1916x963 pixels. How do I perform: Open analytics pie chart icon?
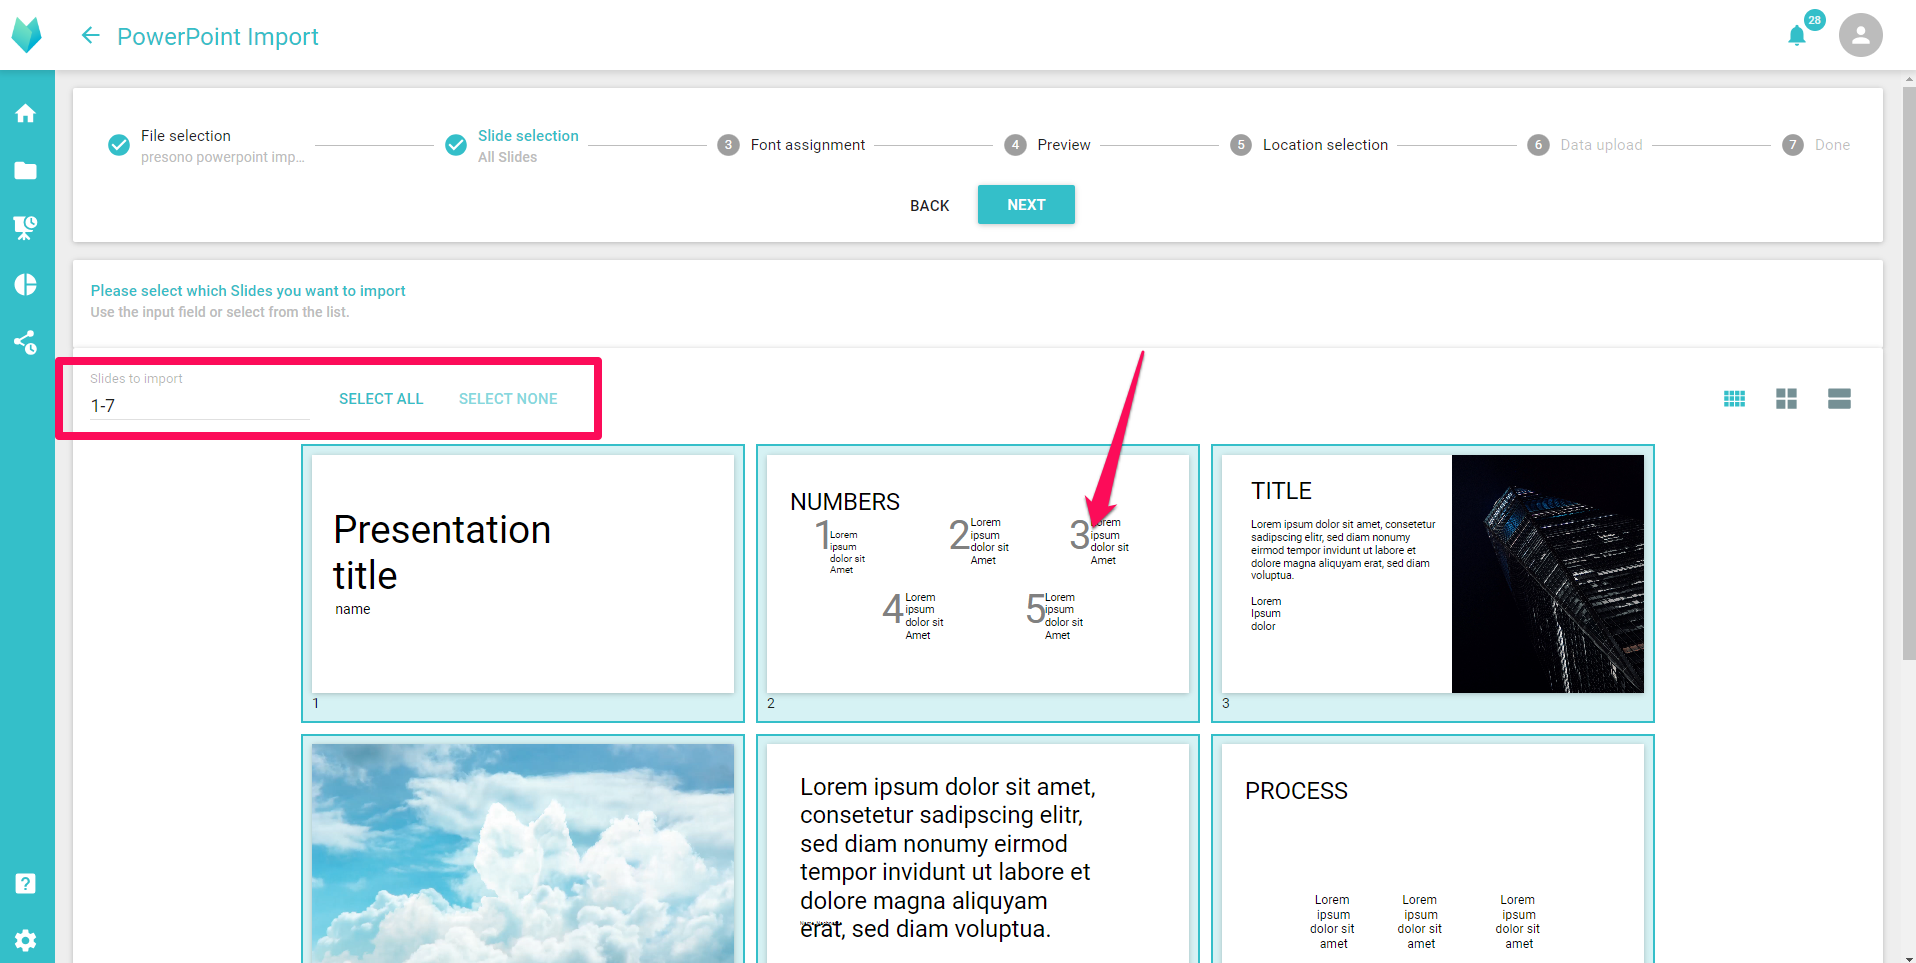pyautogui.click(x=26, y=285)
